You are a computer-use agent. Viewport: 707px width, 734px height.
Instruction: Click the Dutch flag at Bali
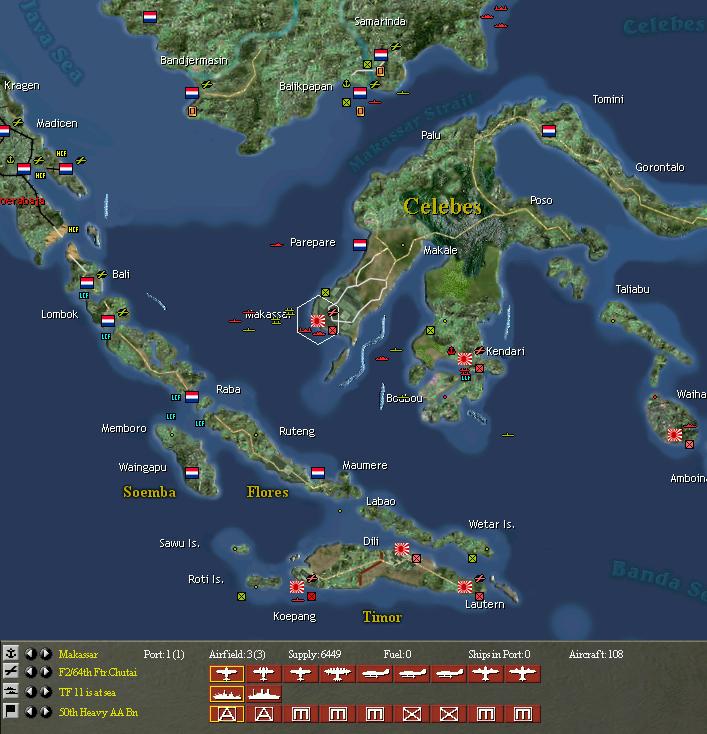[x=87, y=283]
